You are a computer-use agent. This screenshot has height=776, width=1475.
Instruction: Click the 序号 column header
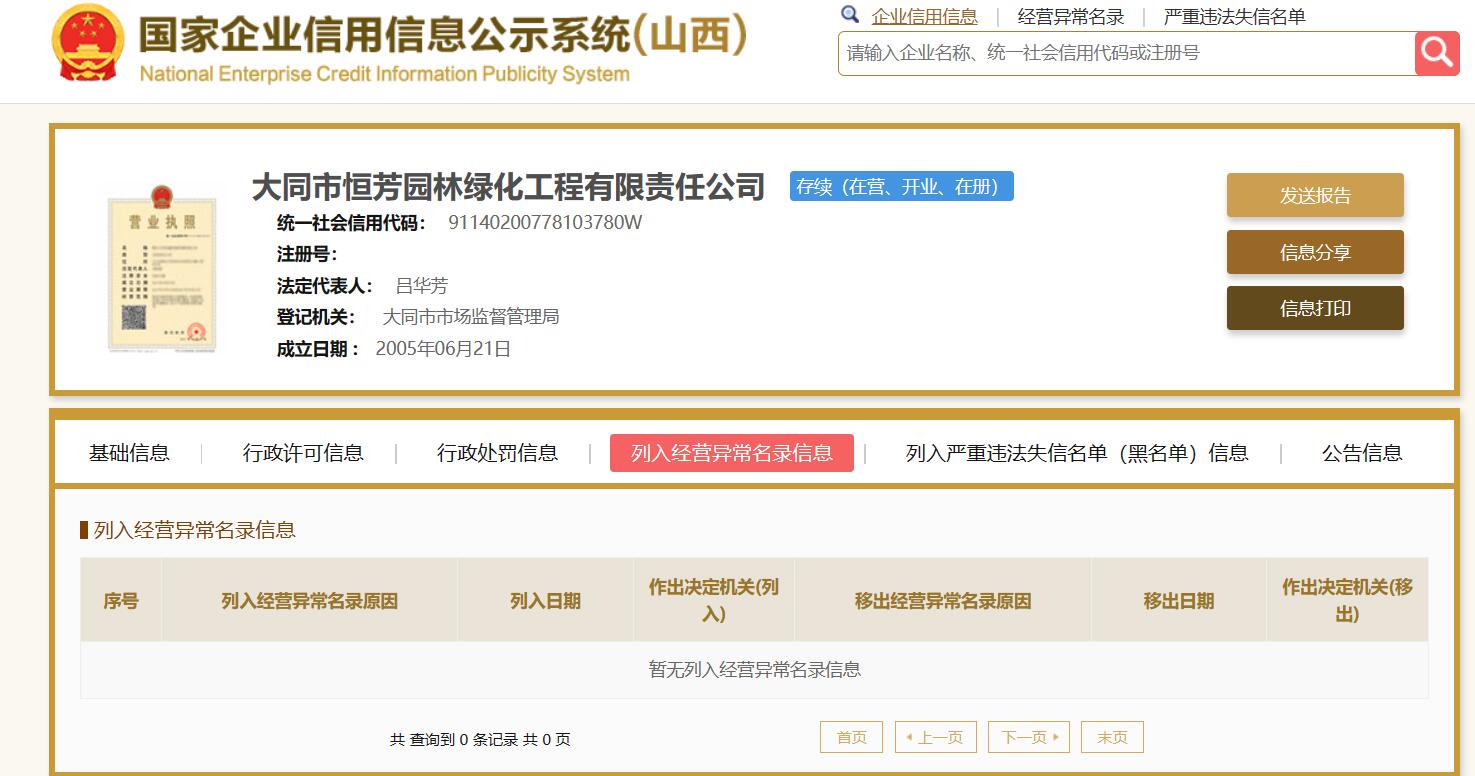tap(121, 600)
